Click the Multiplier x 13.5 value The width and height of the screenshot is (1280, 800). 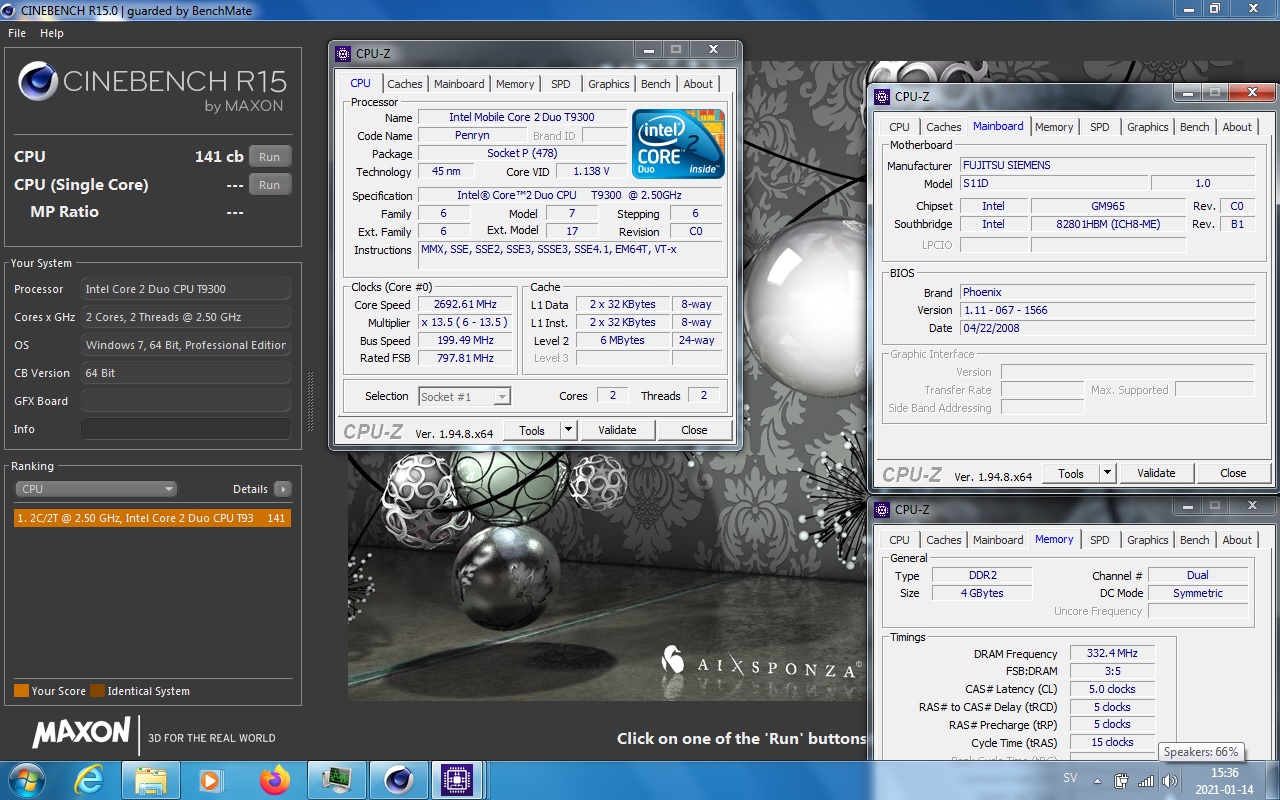[x=465, y=323]
